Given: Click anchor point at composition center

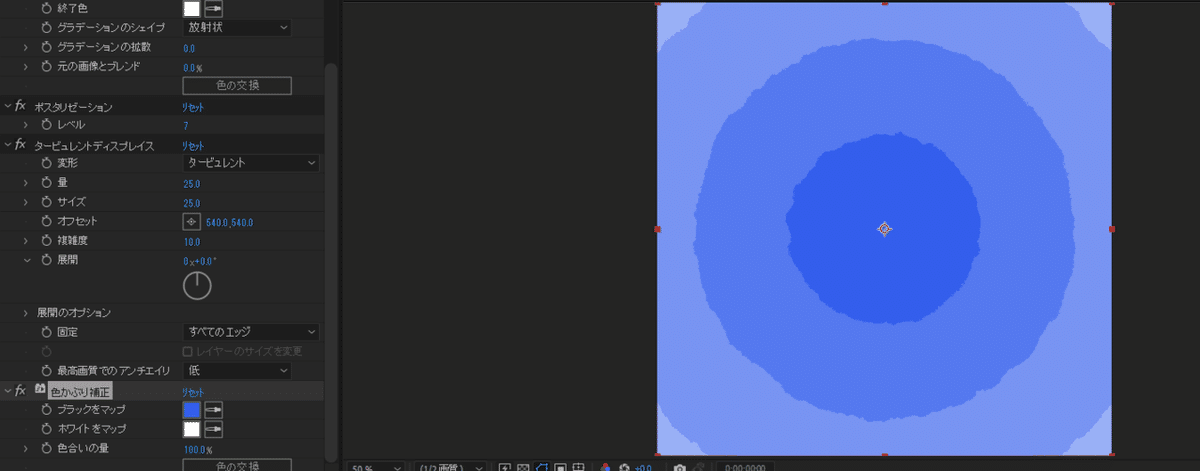Looking at the screenshot, I should click(x=884, y=229).
